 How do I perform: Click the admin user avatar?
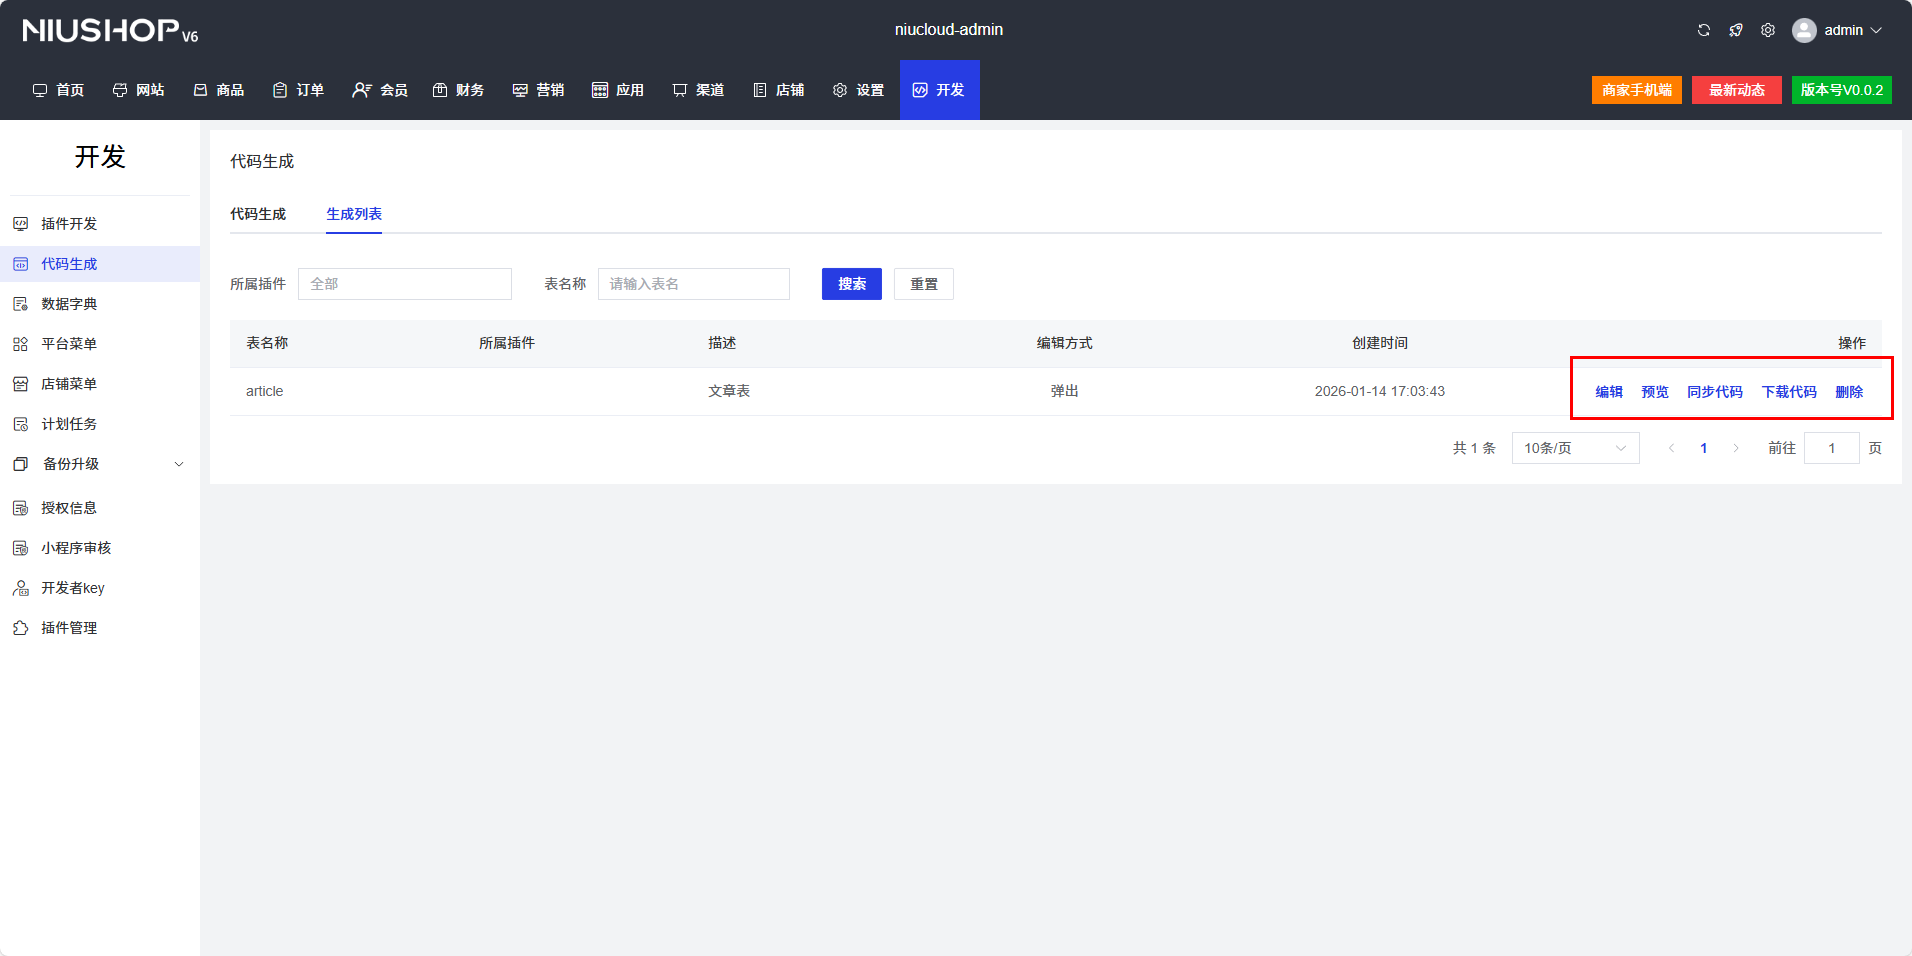tap(1804, 30)
